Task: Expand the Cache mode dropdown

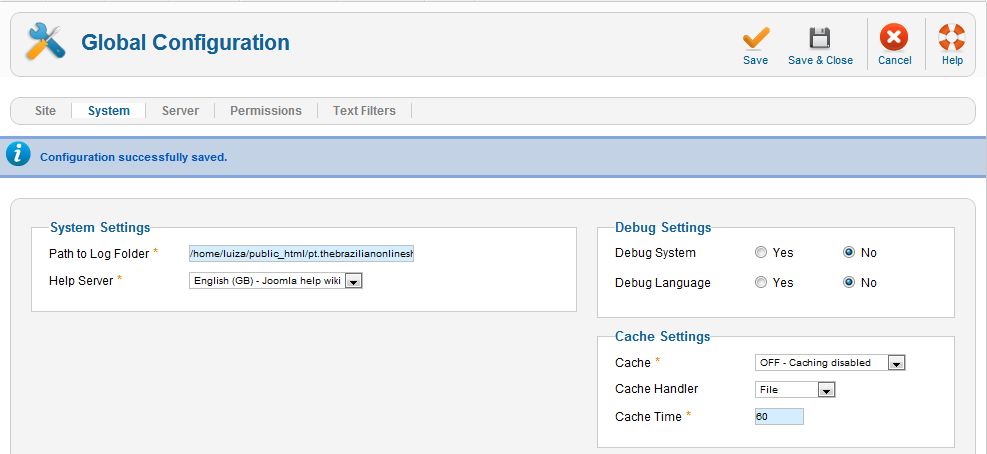Action: [830, 363]
